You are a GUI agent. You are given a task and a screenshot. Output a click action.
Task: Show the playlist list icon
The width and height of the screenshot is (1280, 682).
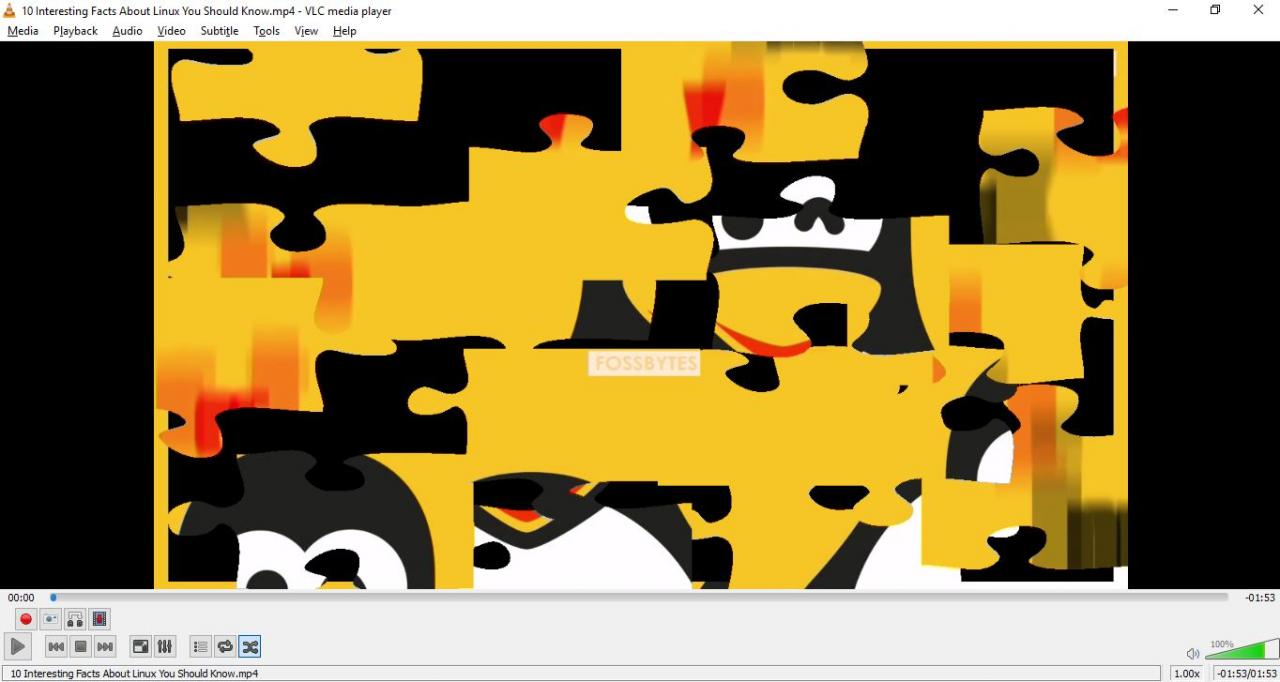click(201, 647)
